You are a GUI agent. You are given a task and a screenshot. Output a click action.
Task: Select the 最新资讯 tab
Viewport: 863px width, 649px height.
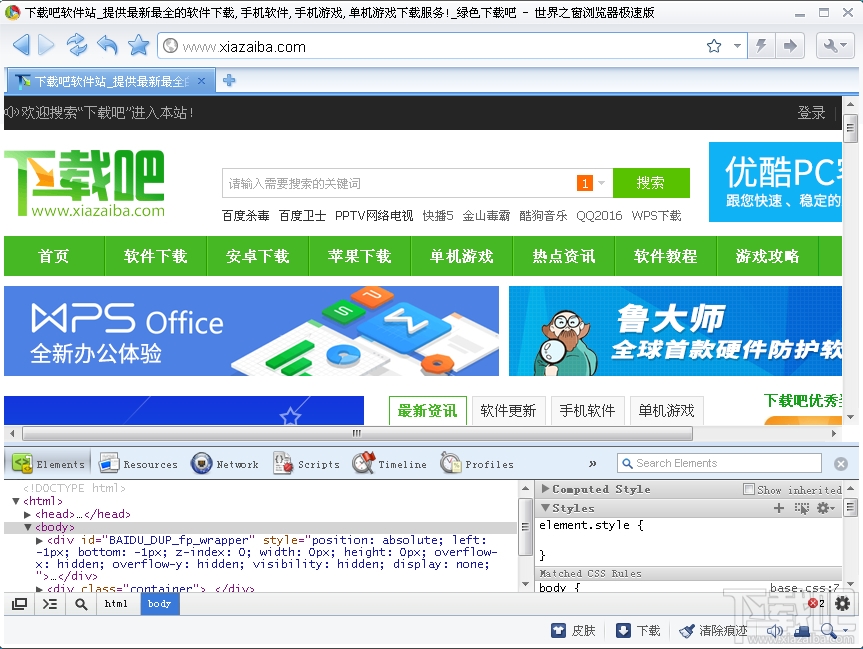[x=428, y=411]
